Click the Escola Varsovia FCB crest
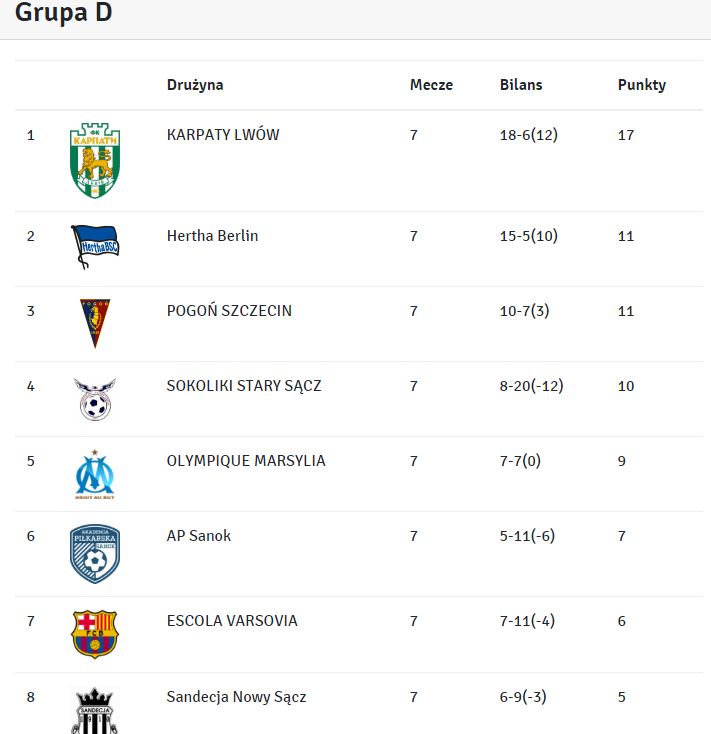Image resolution: width=711 pixels, height=734 pixels. pos(95,634)
